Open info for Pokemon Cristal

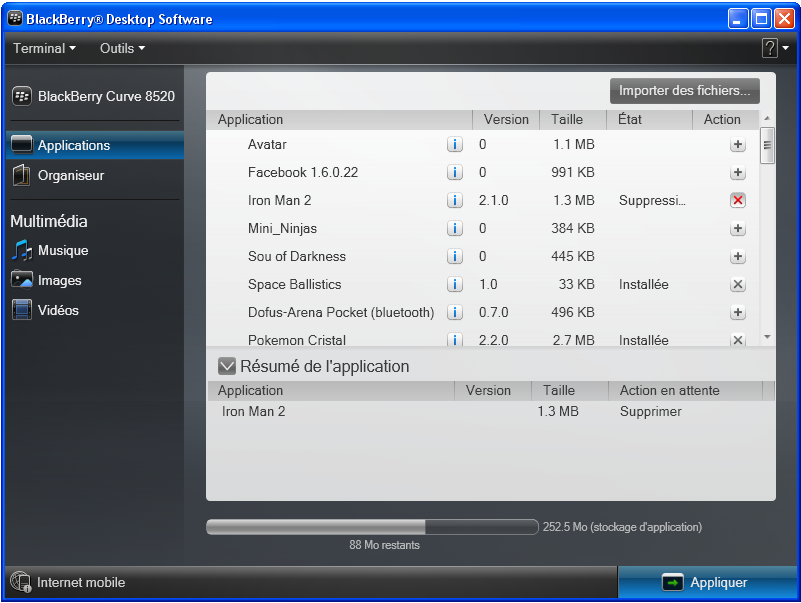(455, 339)
